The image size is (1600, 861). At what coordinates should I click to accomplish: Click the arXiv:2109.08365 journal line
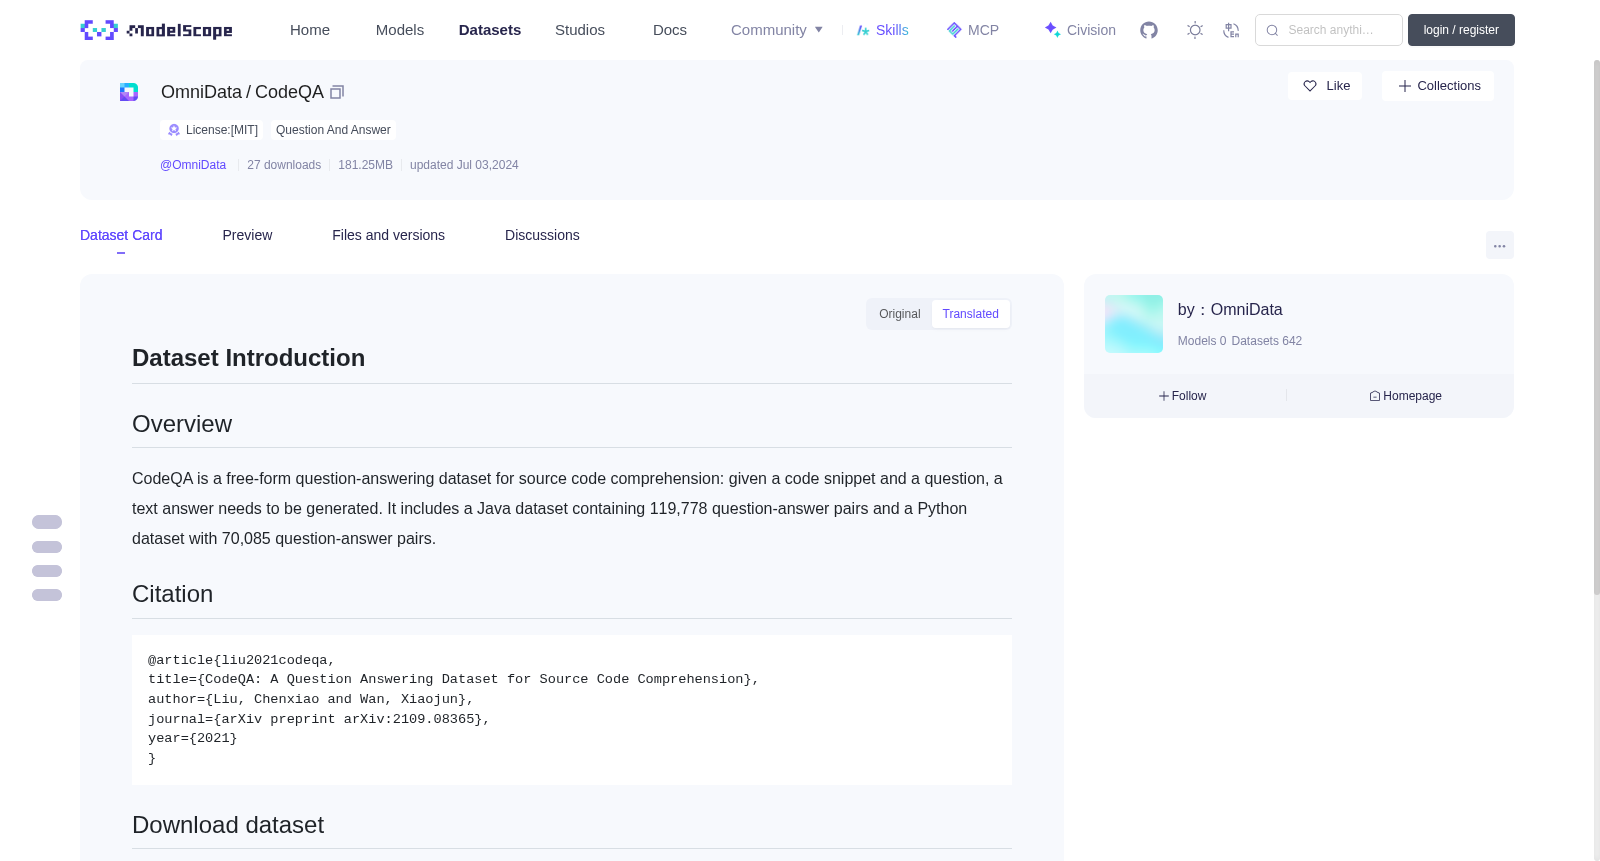pos(319,719)
